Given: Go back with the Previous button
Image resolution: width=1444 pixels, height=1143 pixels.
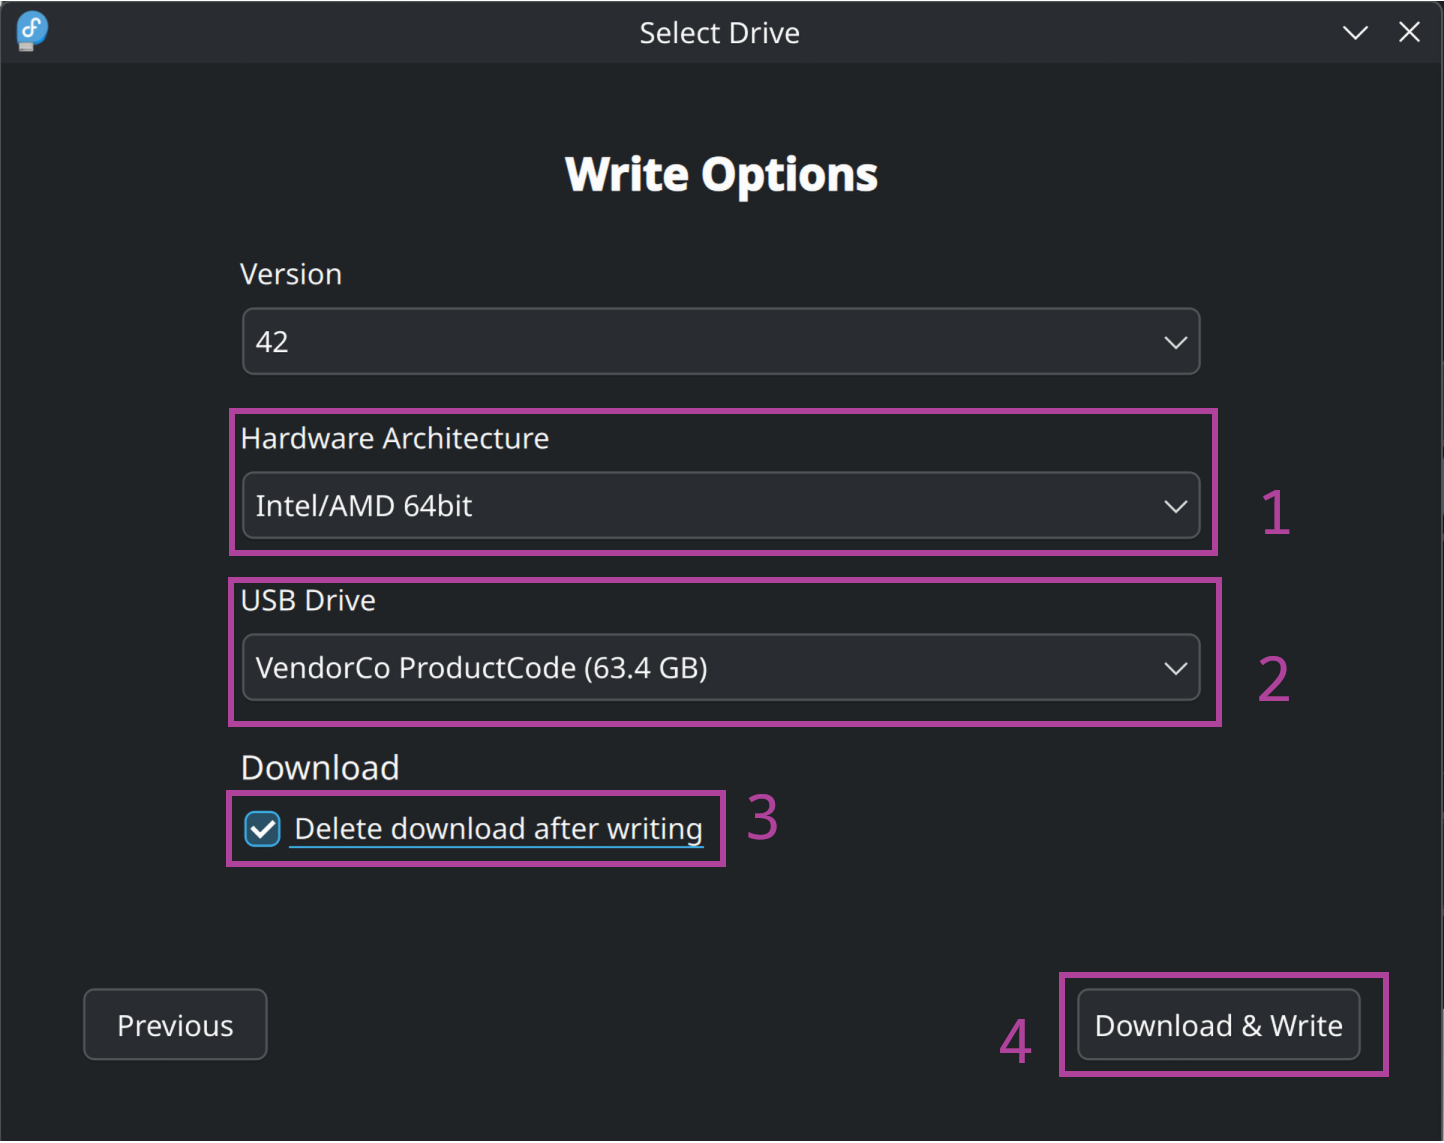Looking at the screenshot, I should 175,1024.
